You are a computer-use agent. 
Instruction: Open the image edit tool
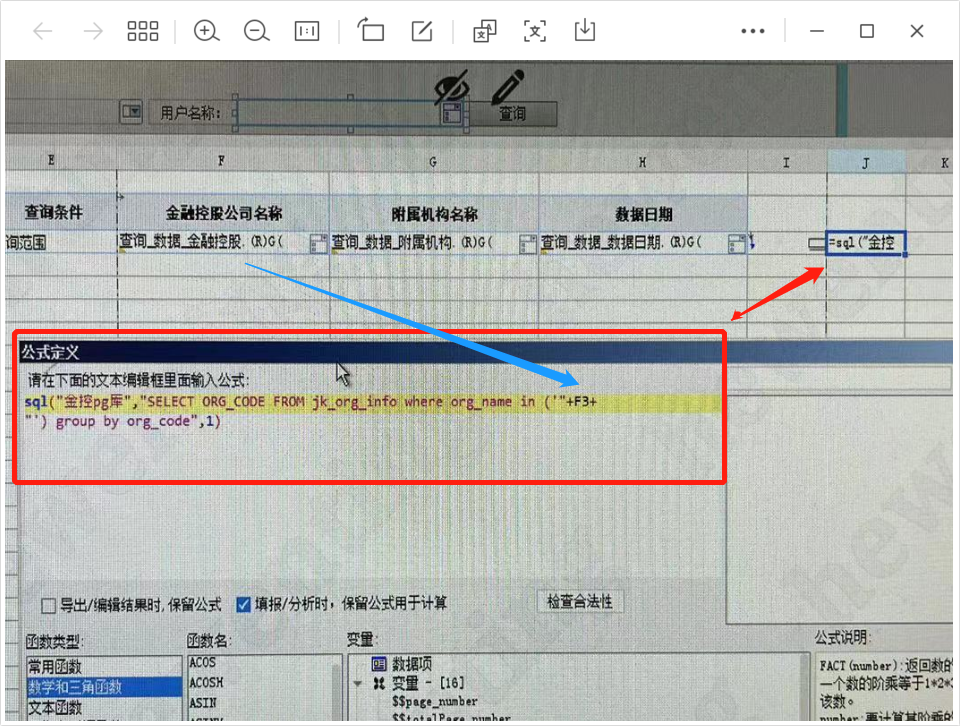[x=422, y=31]
